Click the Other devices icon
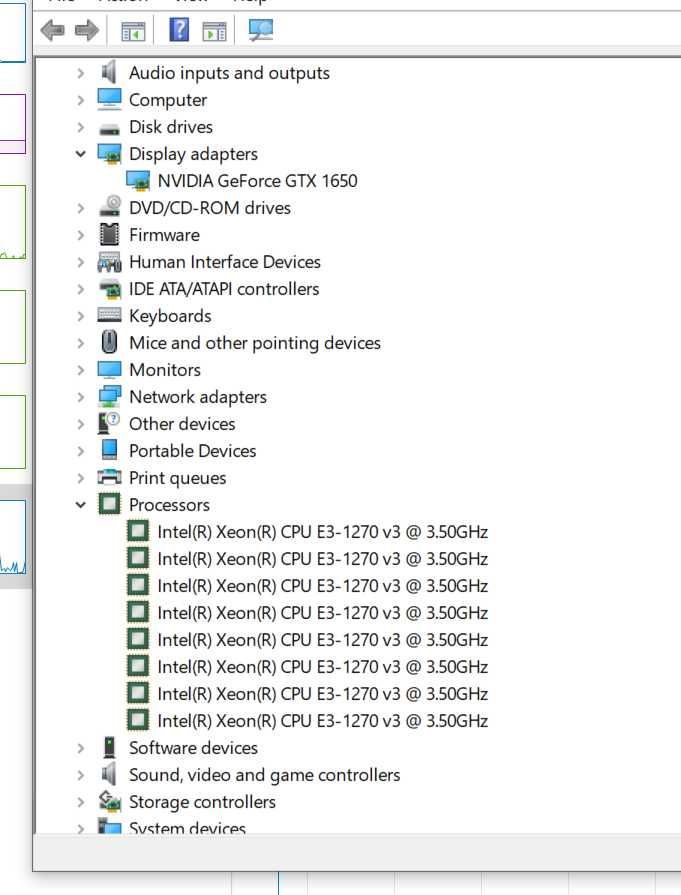 [109, 423]
